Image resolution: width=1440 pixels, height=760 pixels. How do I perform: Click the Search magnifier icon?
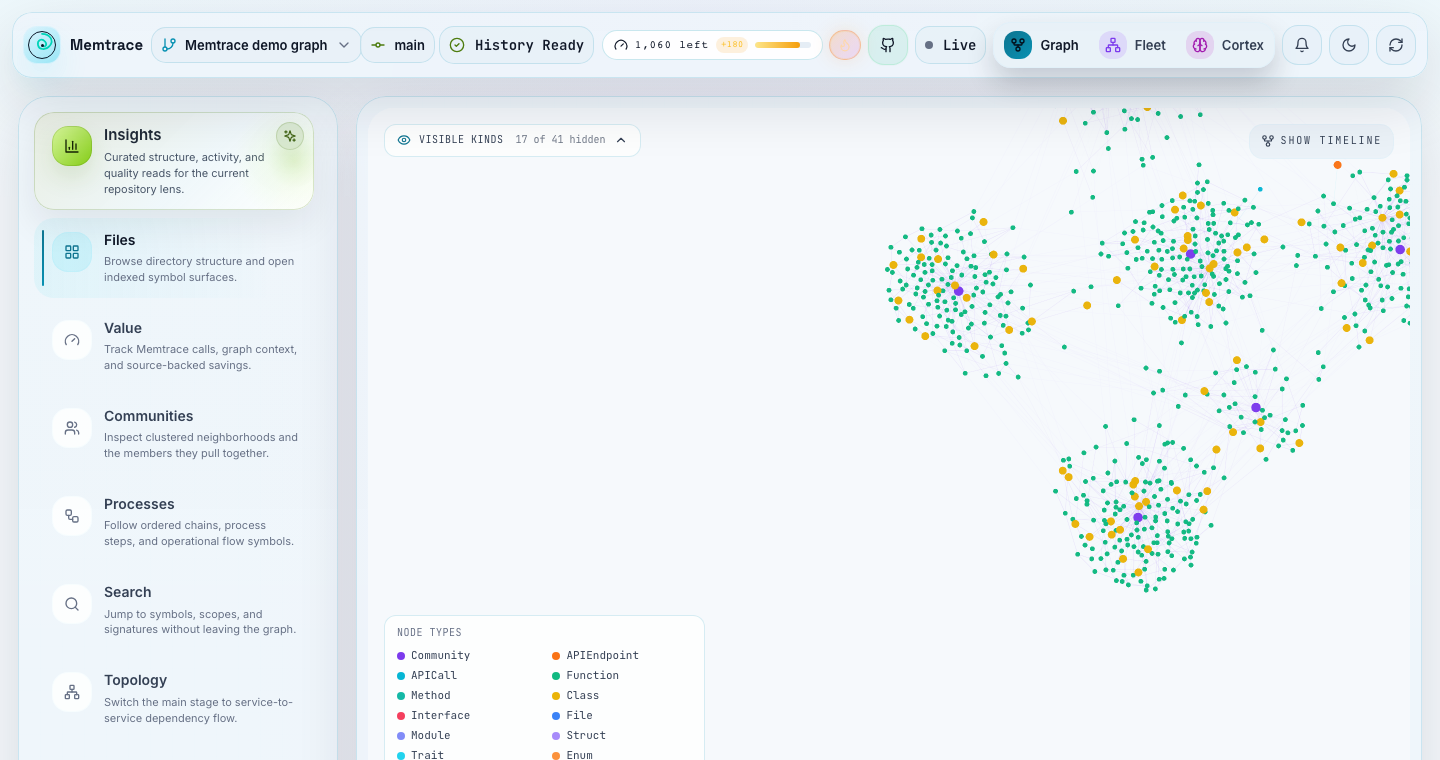[x=72, y=604]
